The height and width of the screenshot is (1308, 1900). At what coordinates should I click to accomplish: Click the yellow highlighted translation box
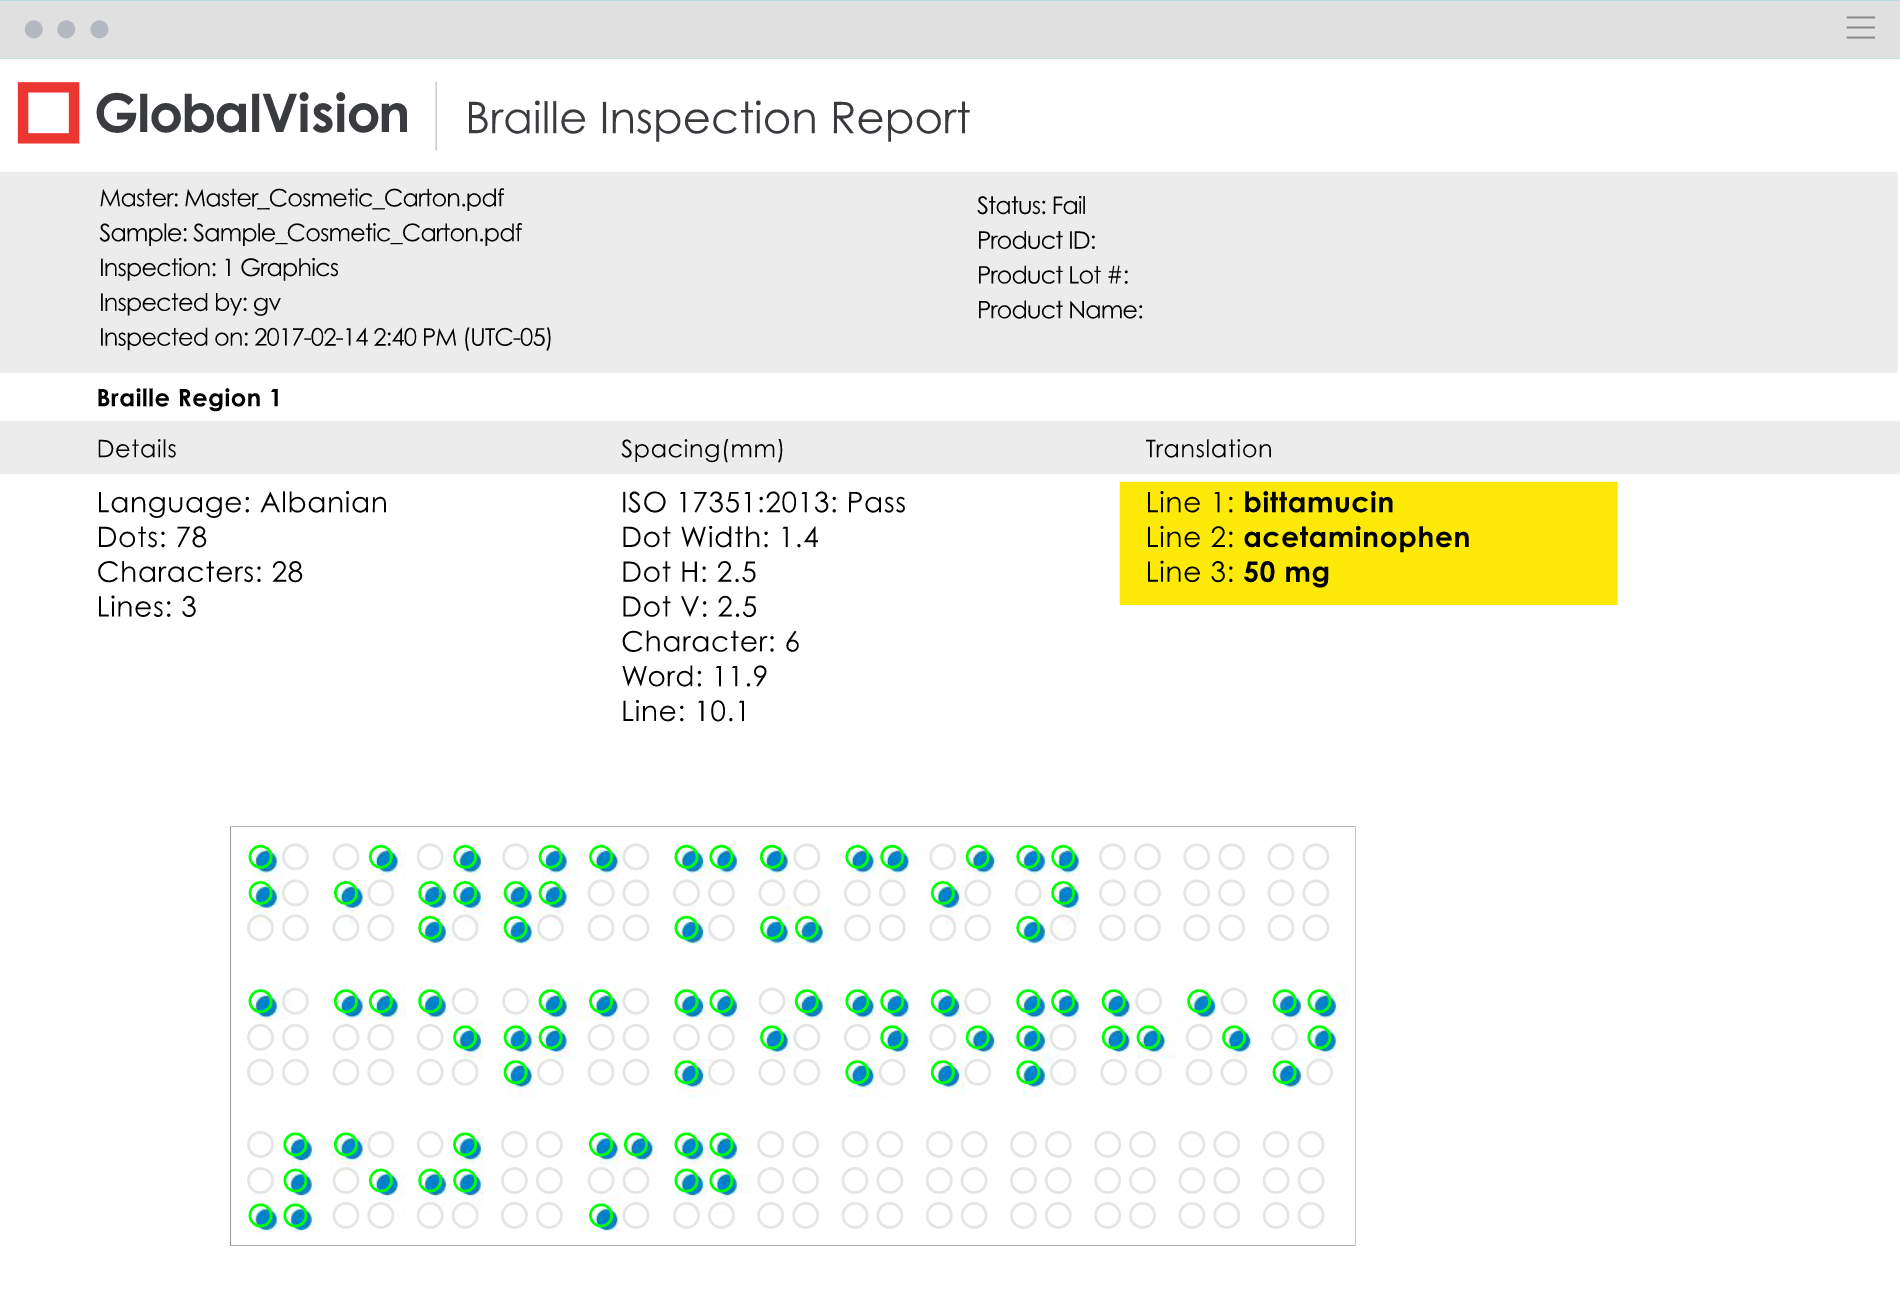(x=1367, y=543)
